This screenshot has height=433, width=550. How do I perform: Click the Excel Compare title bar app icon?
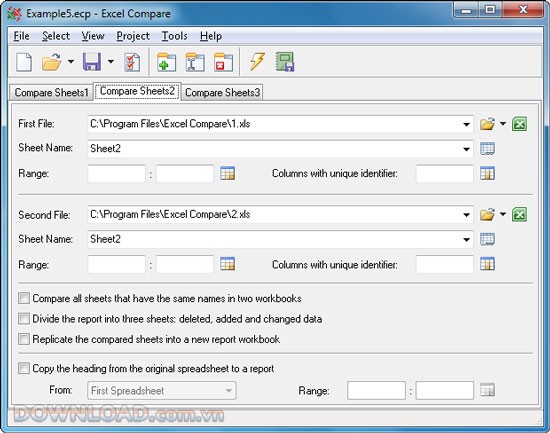coord(14,14)
